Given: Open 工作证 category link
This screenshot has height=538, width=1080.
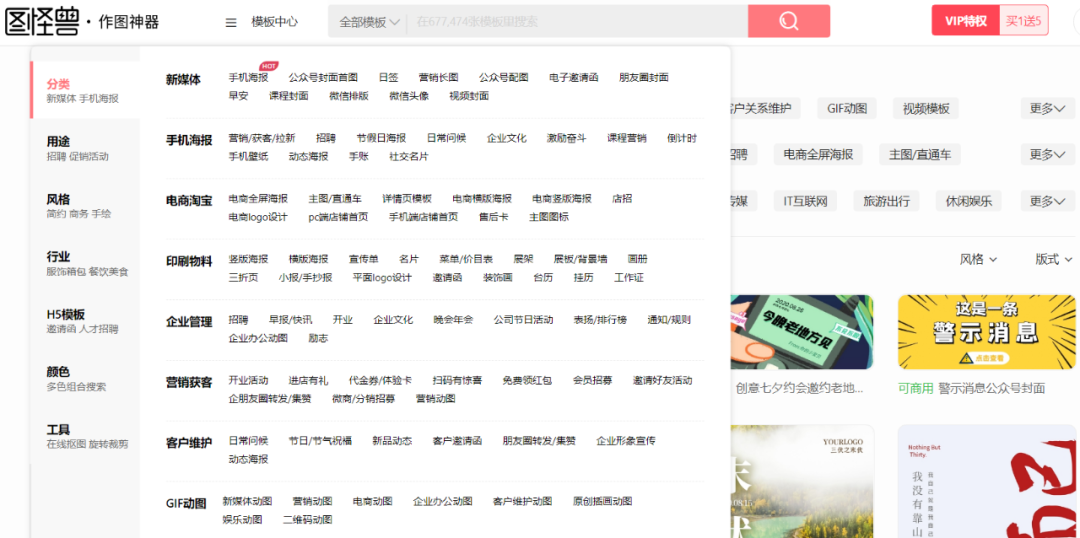Looking at the screenshot, I should click(x=629, y=278).
